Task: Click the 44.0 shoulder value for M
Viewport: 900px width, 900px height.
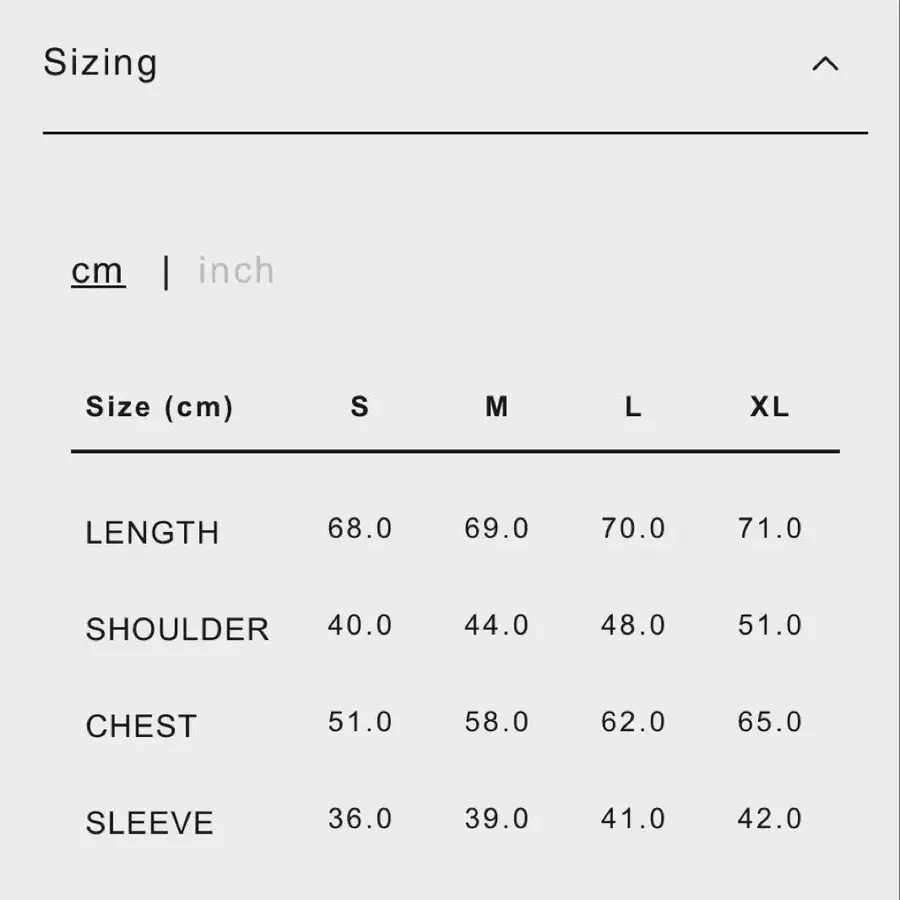Action: (496, 625)
